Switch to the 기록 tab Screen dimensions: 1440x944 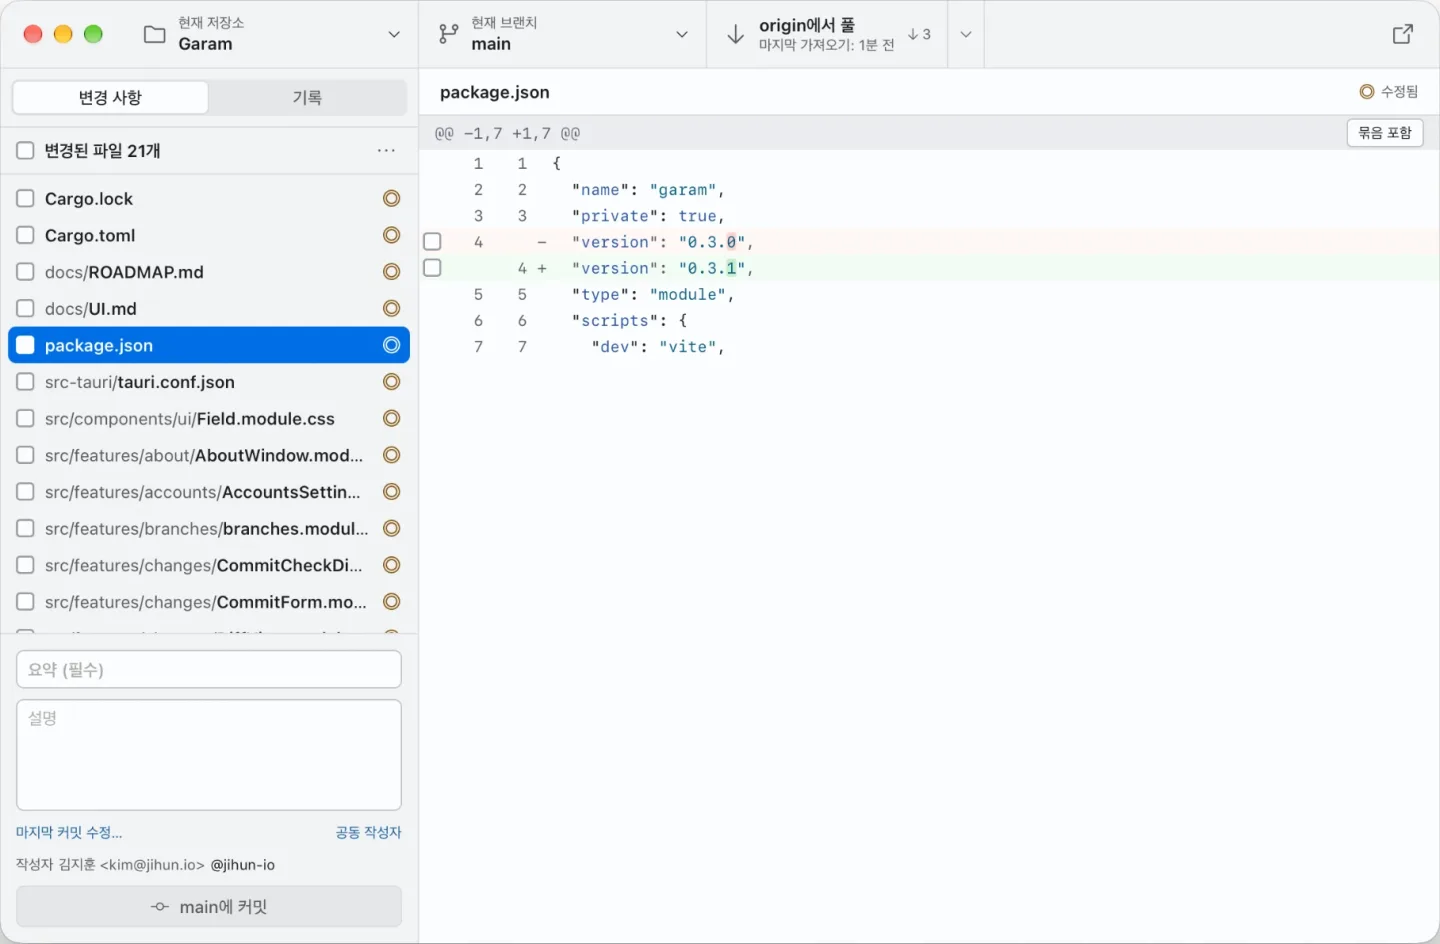pyautogui.click(x=307, y=97)
